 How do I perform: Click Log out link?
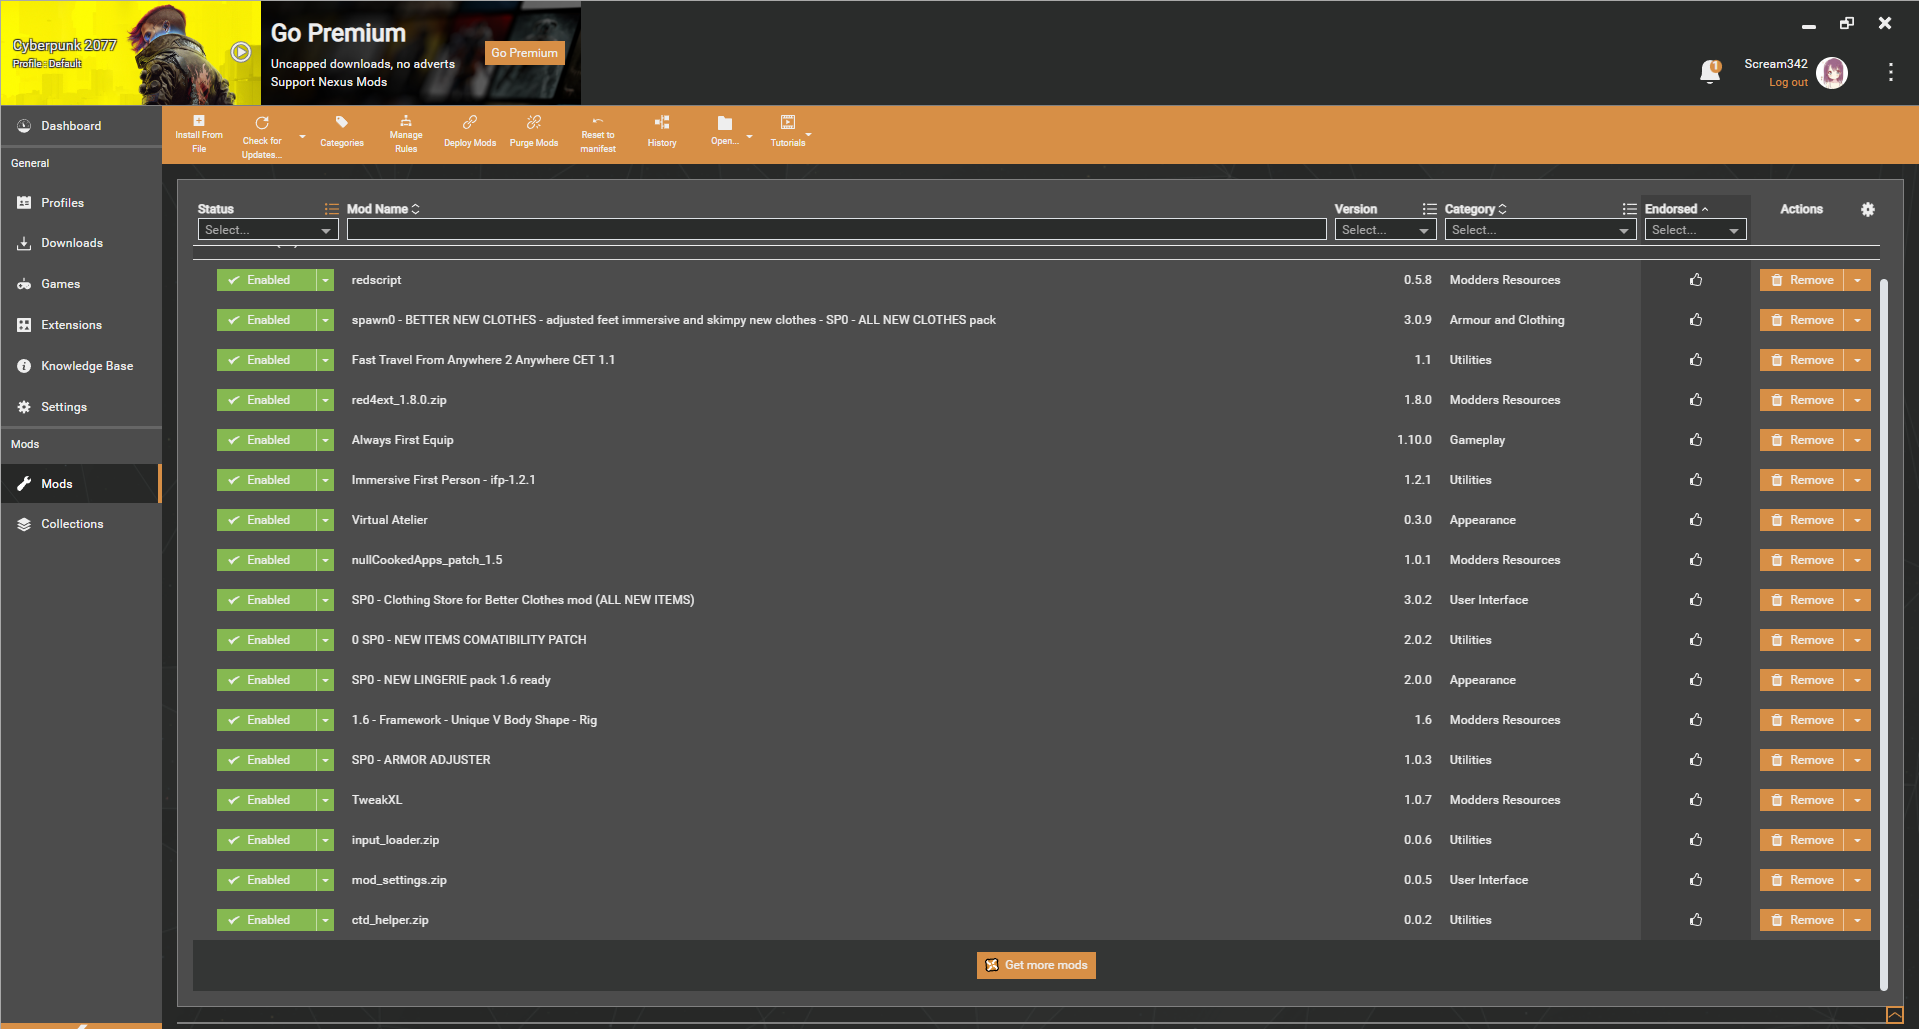(x=1788, y=83)
